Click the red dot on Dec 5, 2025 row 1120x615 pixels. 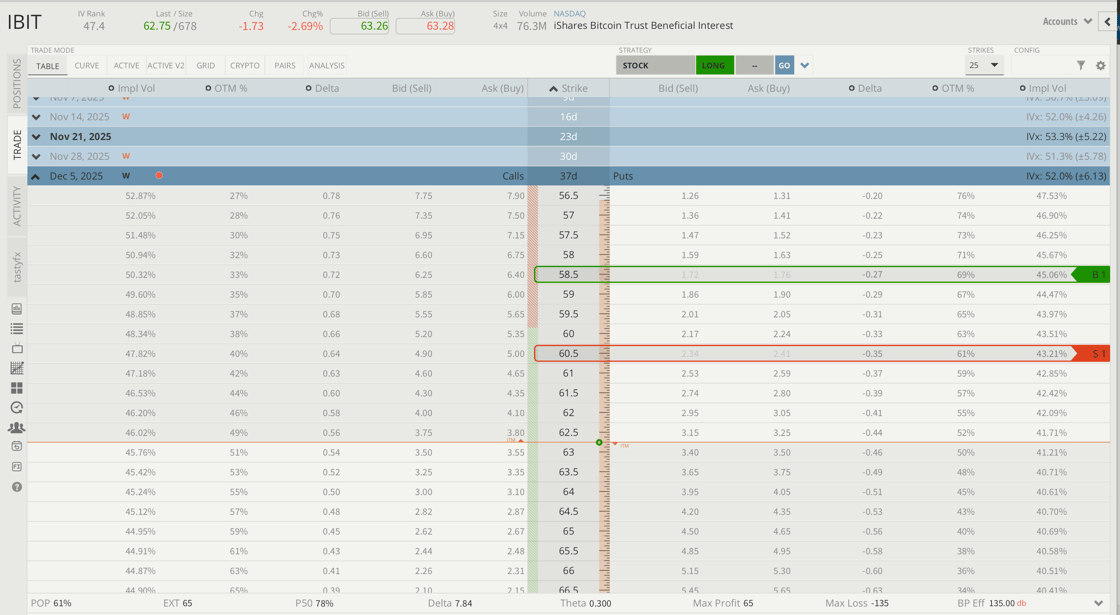click(159, 175)
